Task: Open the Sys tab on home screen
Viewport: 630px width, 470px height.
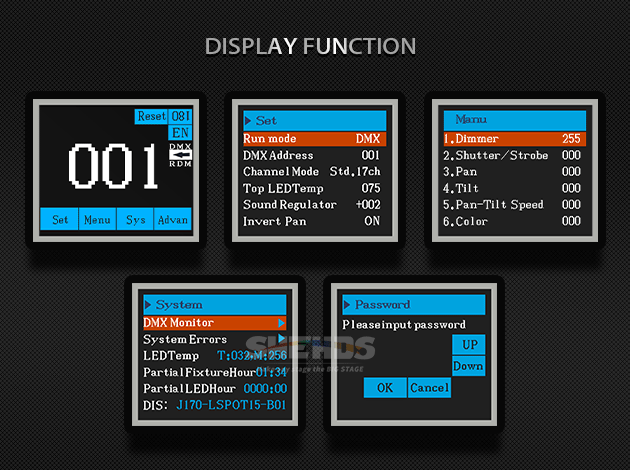Action: 135,220
